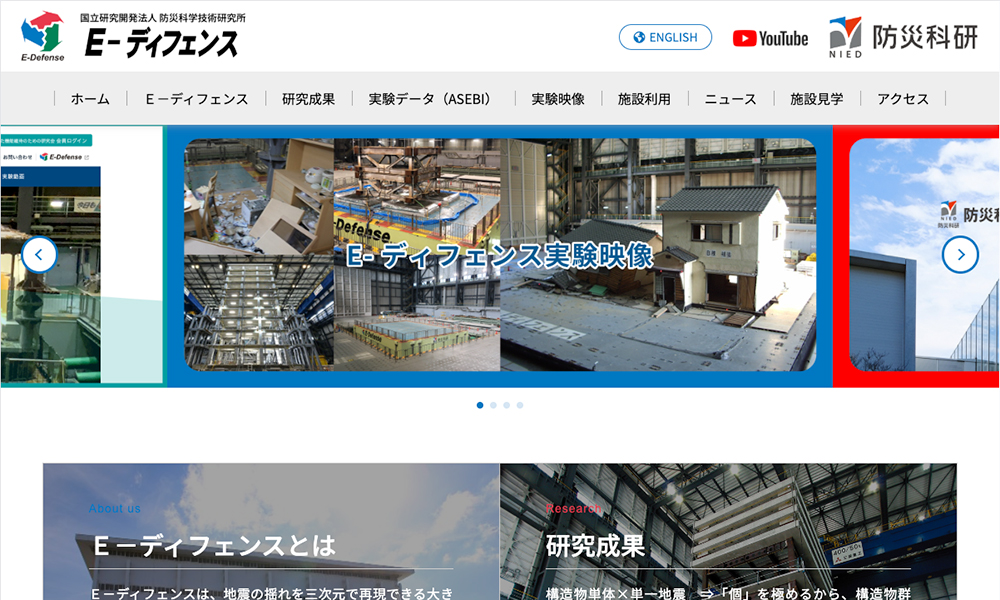The height and width of the screenshot is (600, 1000).
Task: Select the fourth carousel pagination dot
Action: point(520,405)
